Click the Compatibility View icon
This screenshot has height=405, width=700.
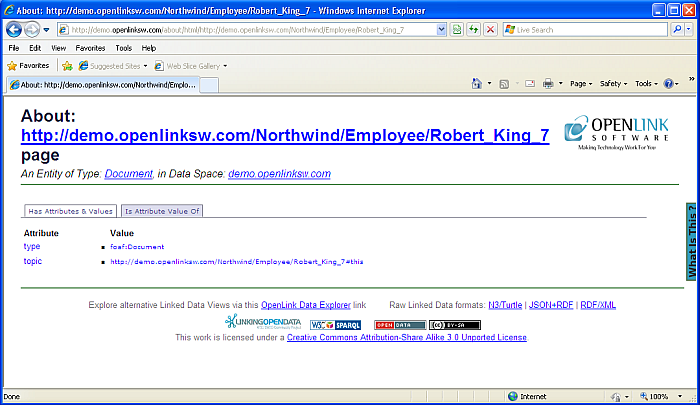[456, 30]
